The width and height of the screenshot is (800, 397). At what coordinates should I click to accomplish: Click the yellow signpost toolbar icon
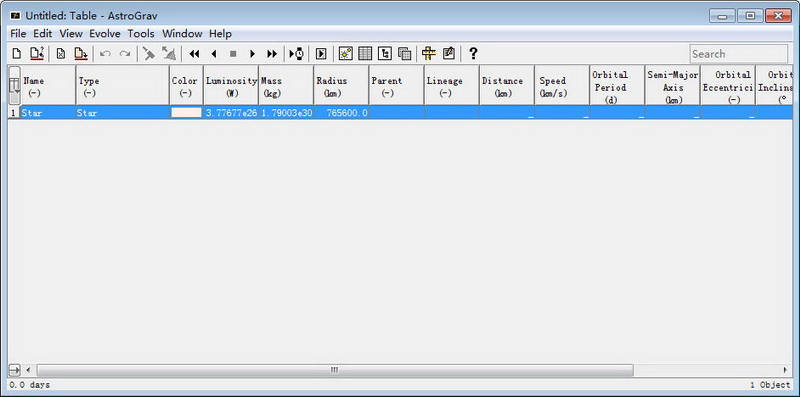pyautogui.click(x=429, y=54)
